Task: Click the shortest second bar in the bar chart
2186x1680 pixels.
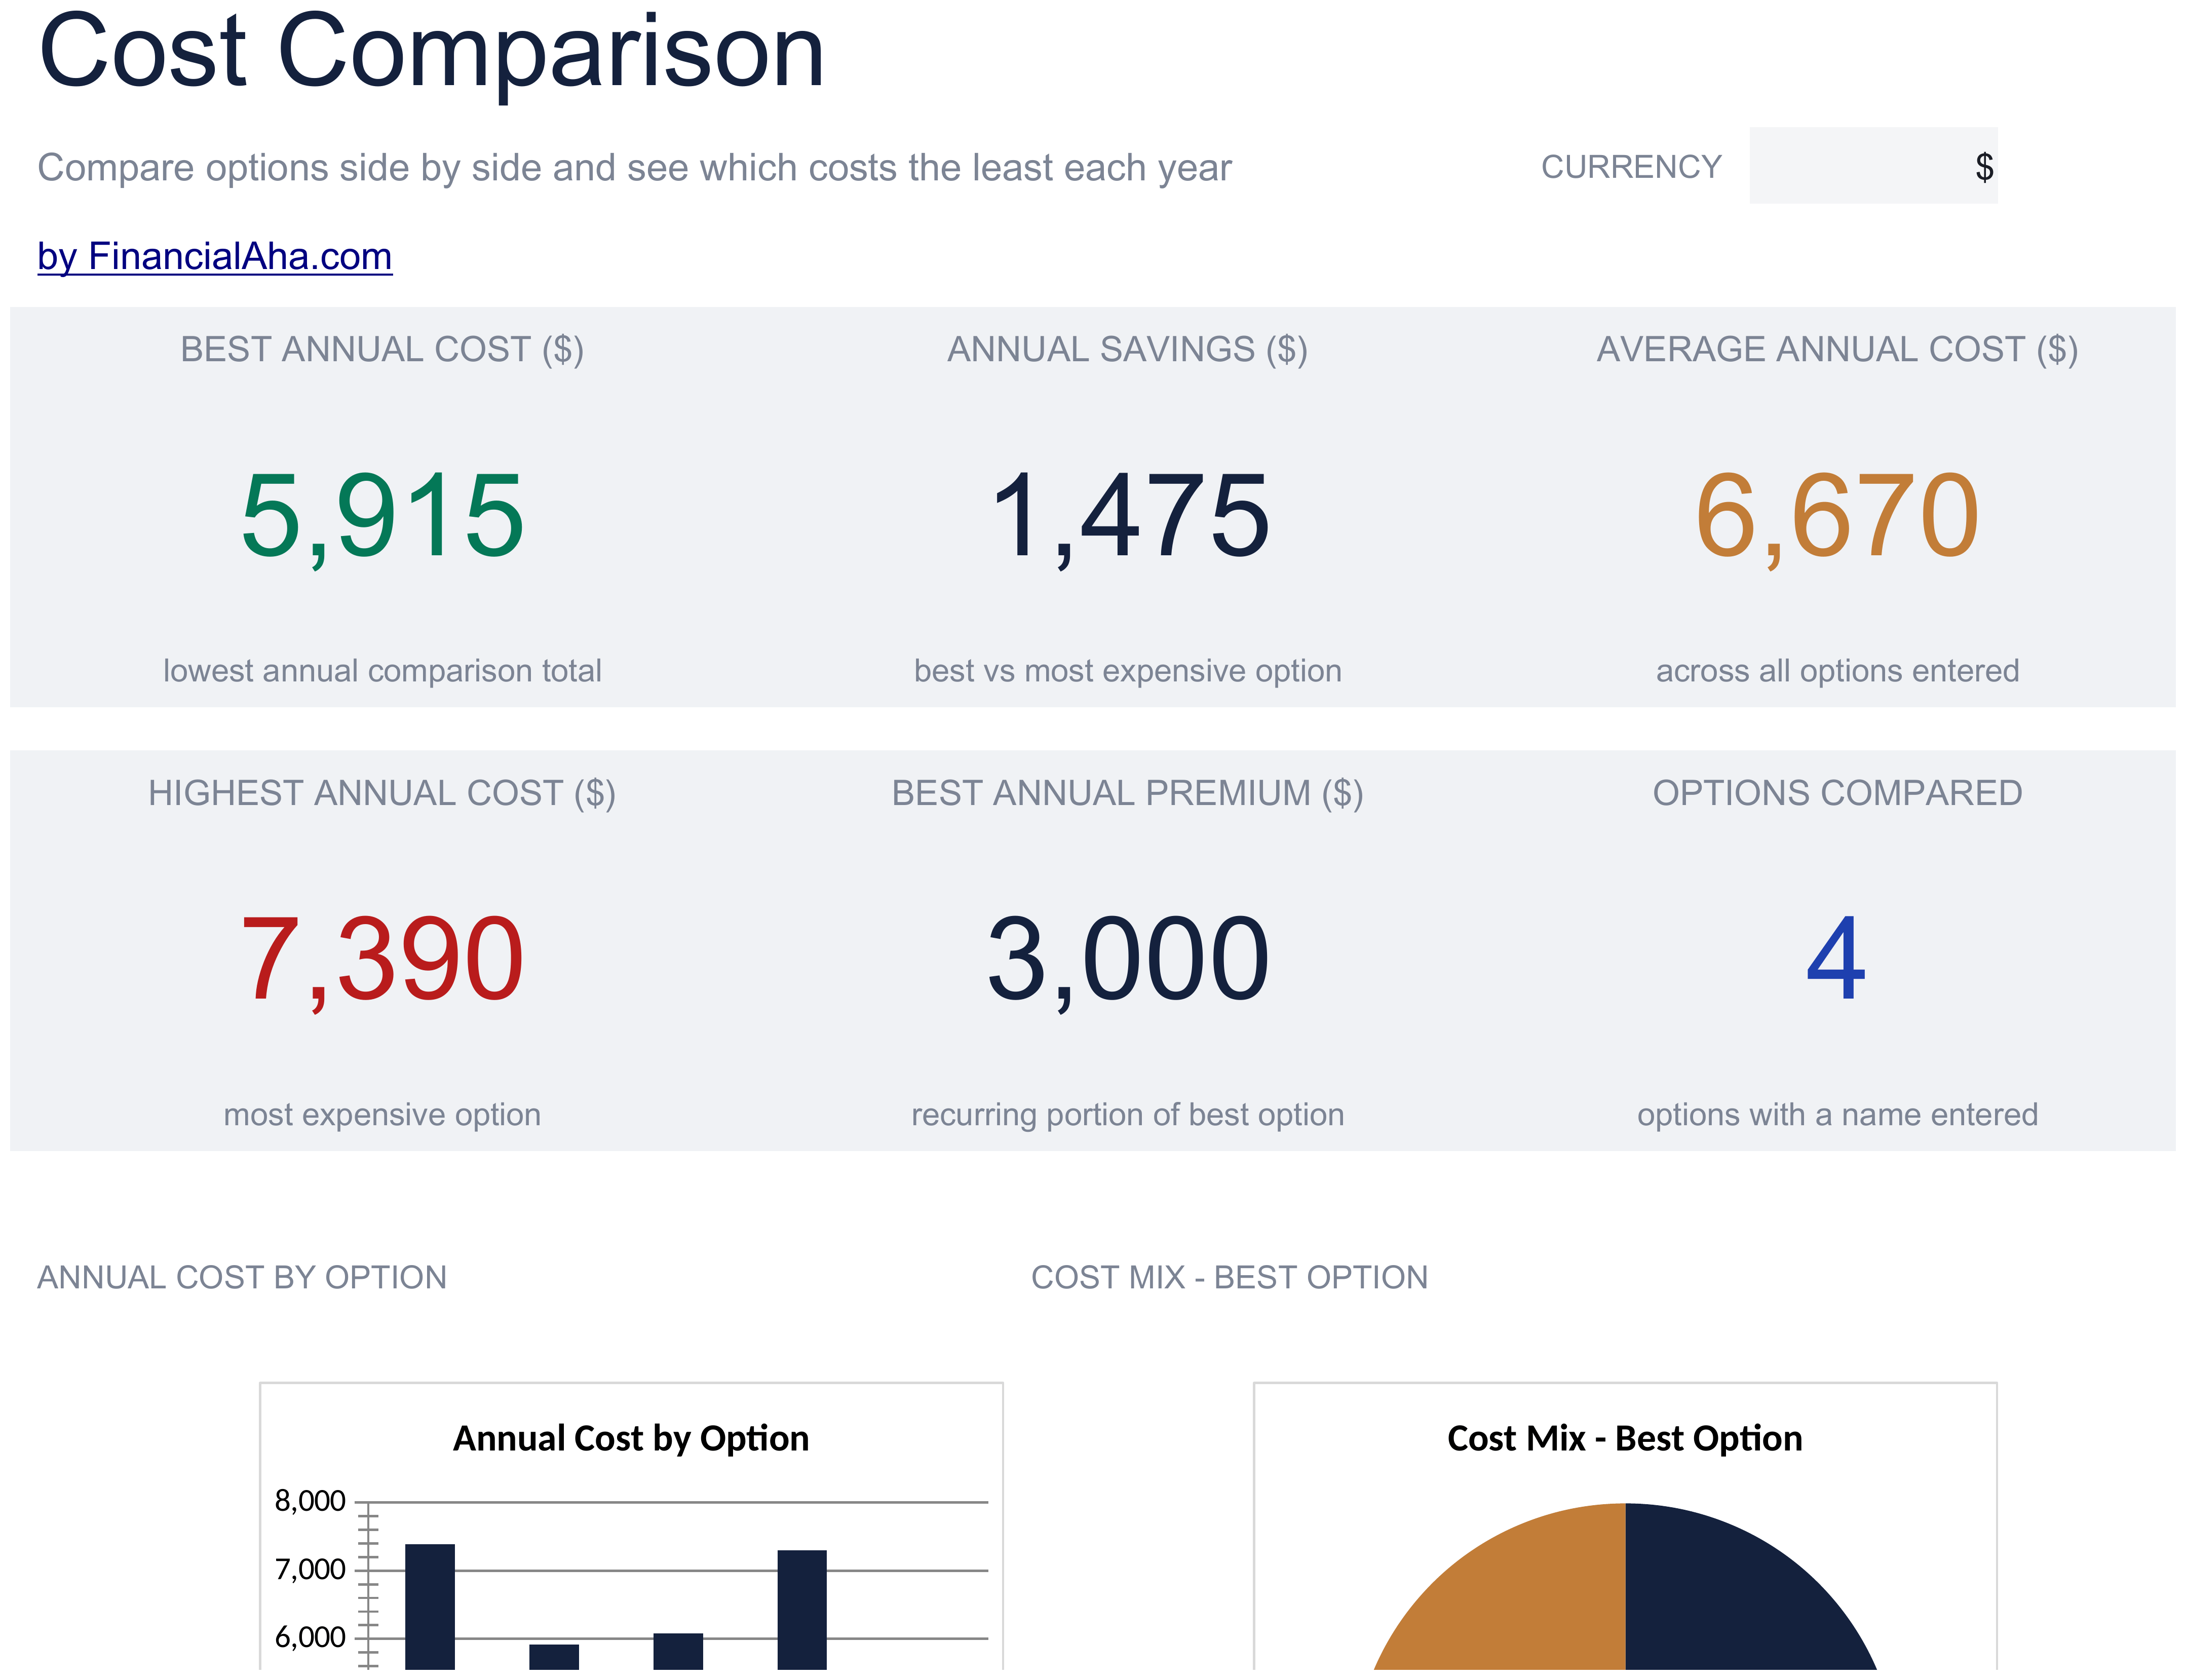Action: [x=554, y=1657]
